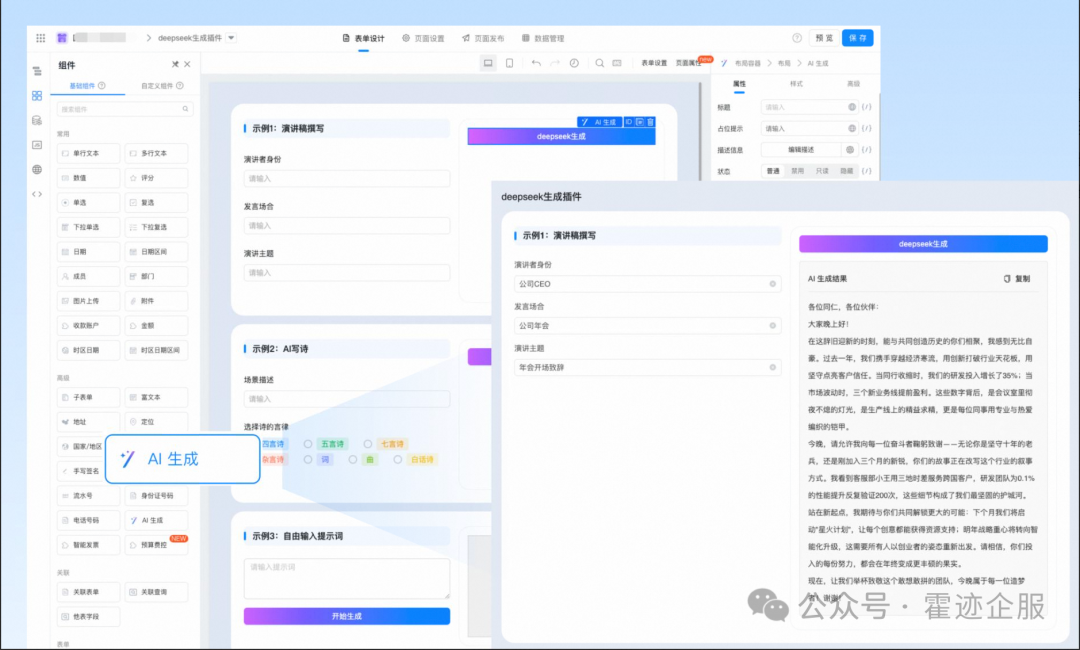1080x650 pixels.
Task: Select the small AI 生成 component tile
Action: tap(156, 521)
